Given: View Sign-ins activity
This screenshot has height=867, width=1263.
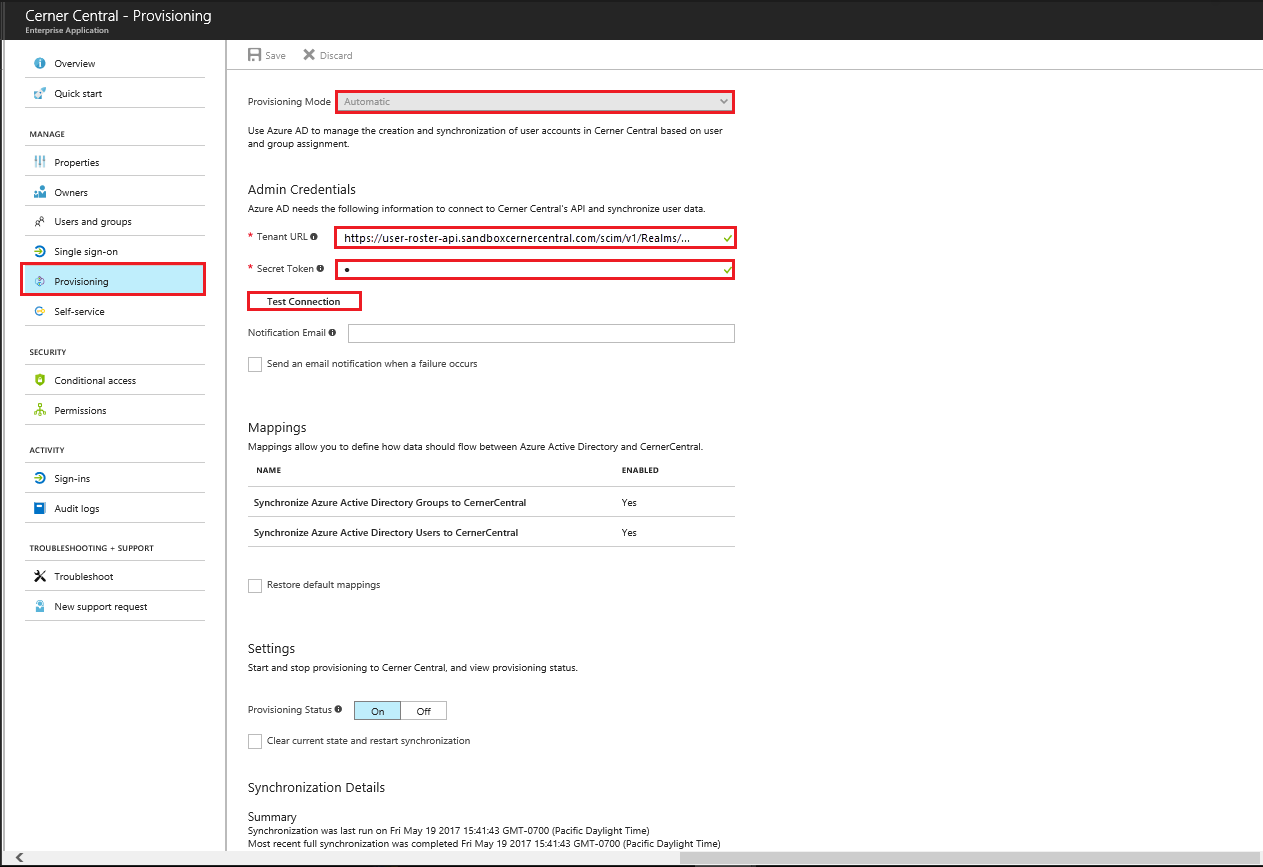Looking at the screenshot, I should [x=115, y=478].
